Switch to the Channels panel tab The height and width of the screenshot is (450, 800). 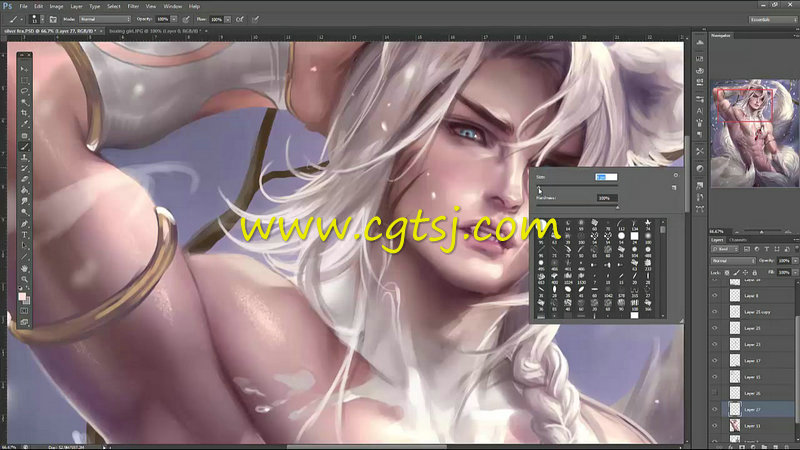[738, 240]
